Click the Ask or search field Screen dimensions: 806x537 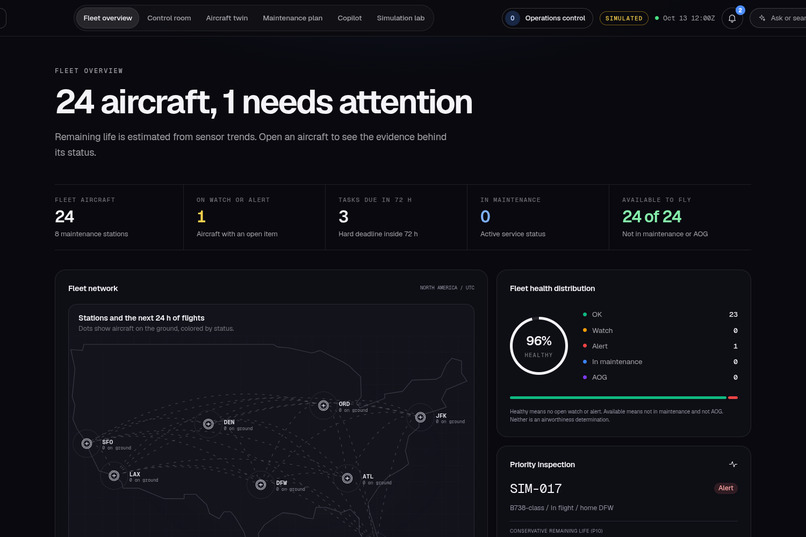click(x=779, y=18)
